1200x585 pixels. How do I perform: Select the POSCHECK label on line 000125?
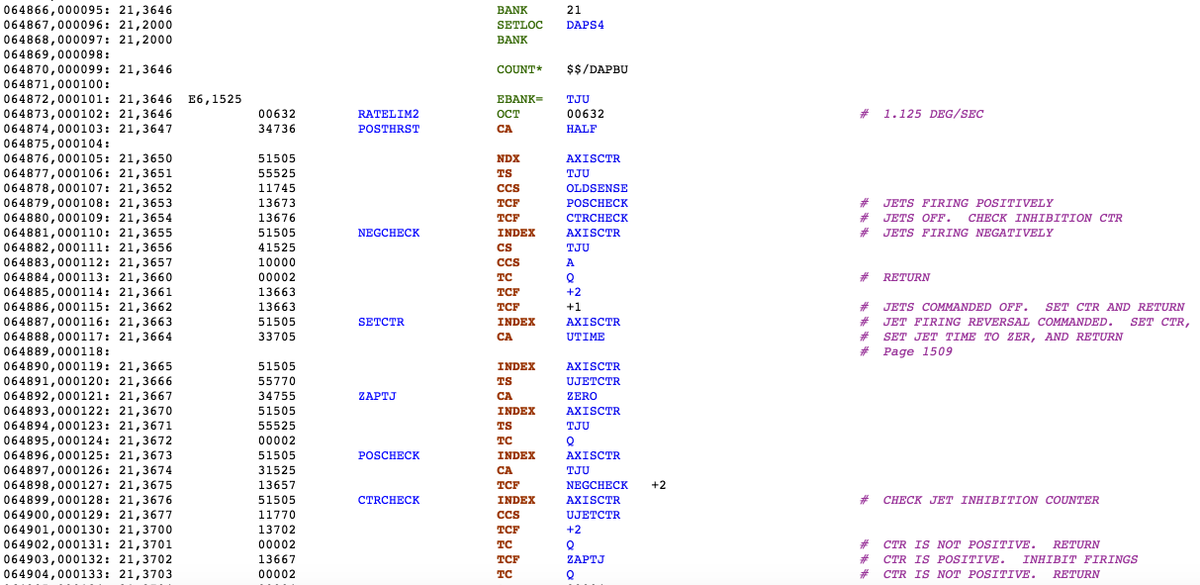[x=388, y=456]
